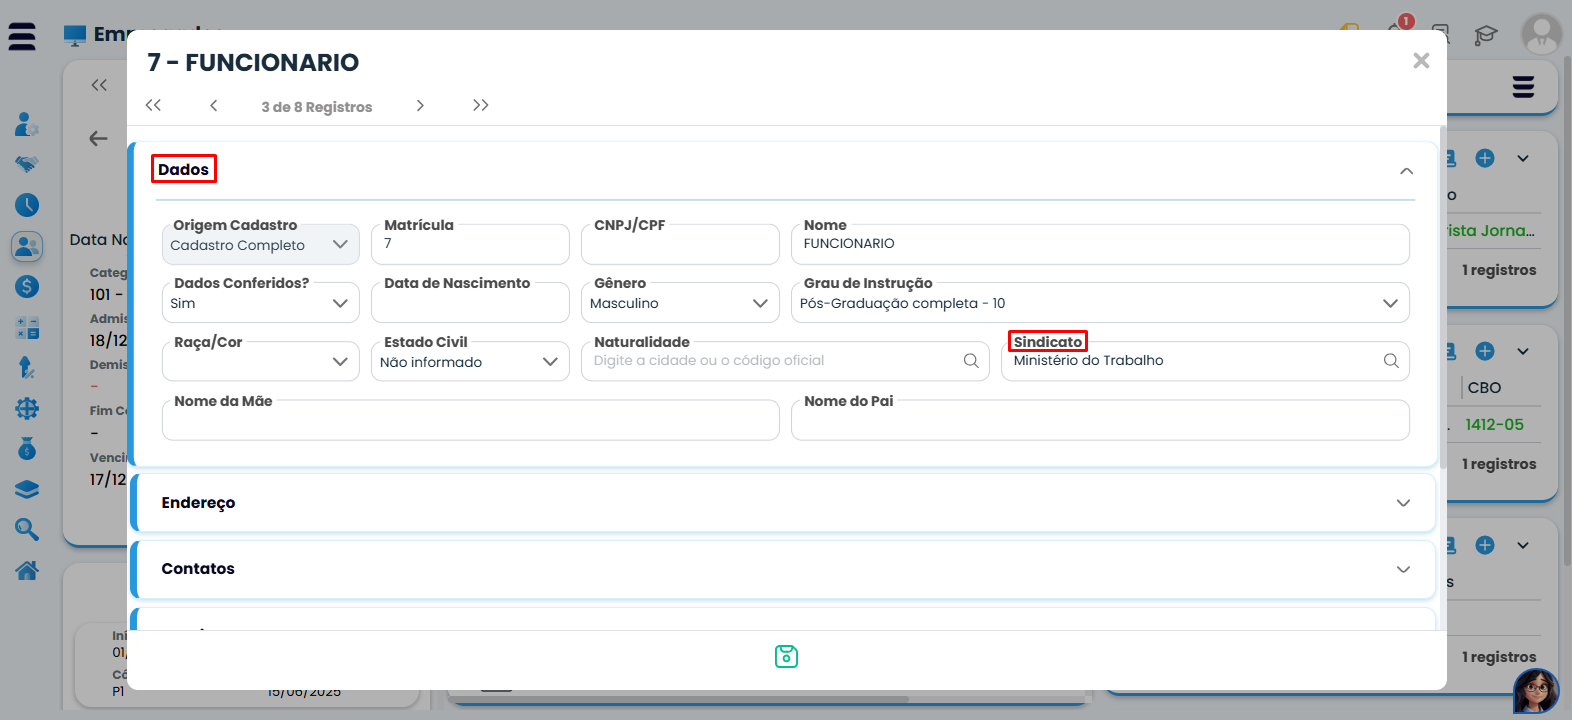The width and height of the screenshot is (1572, 720).
Task: Open the handshake icon in the sidebar
Action: pos(27,164)
